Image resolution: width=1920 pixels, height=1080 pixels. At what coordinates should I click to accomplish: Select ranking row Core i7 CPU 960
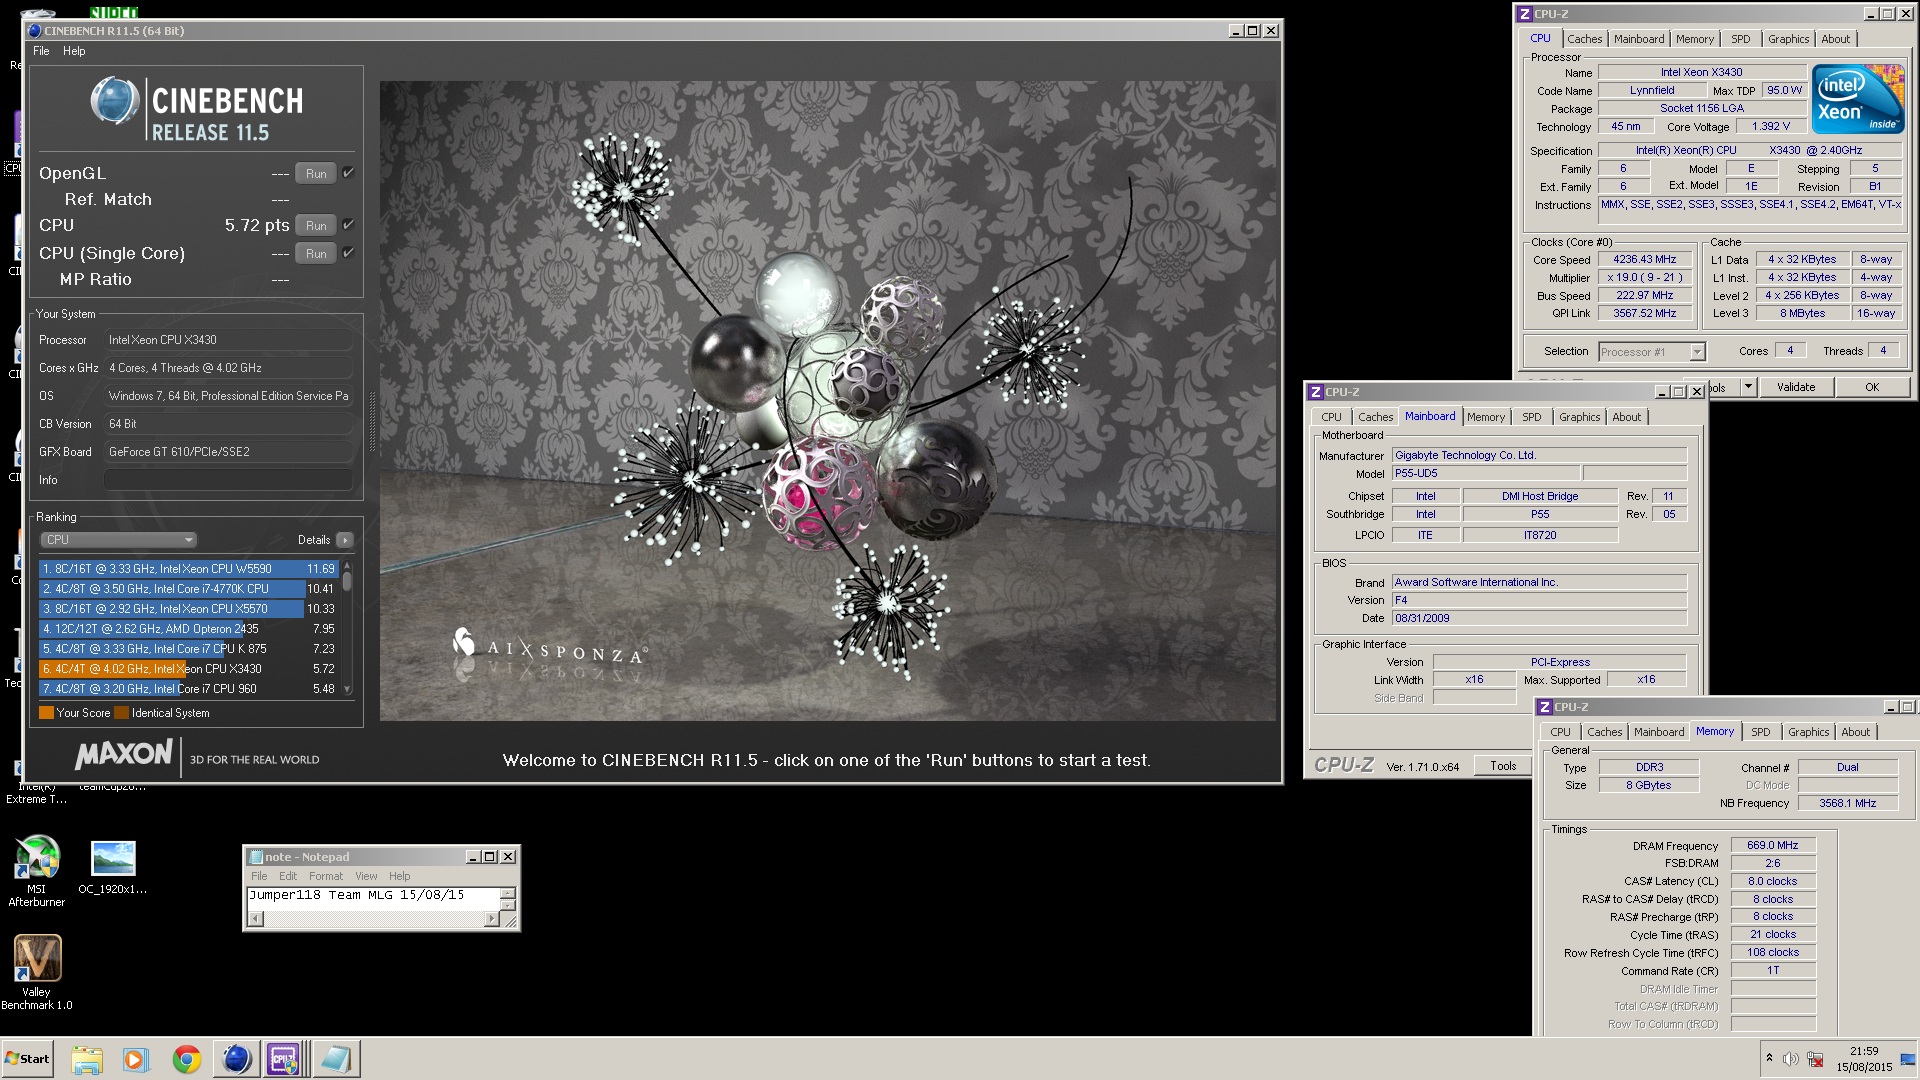tap(189, 689)
